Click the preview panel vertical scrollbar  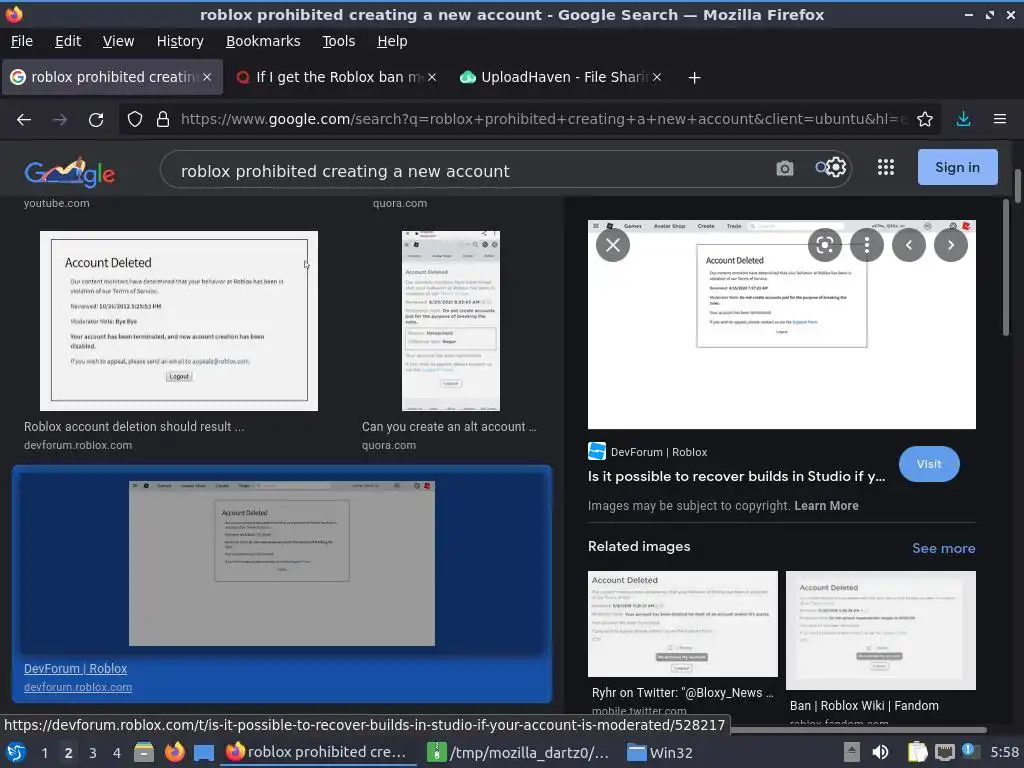click(x=1006, y=268)
